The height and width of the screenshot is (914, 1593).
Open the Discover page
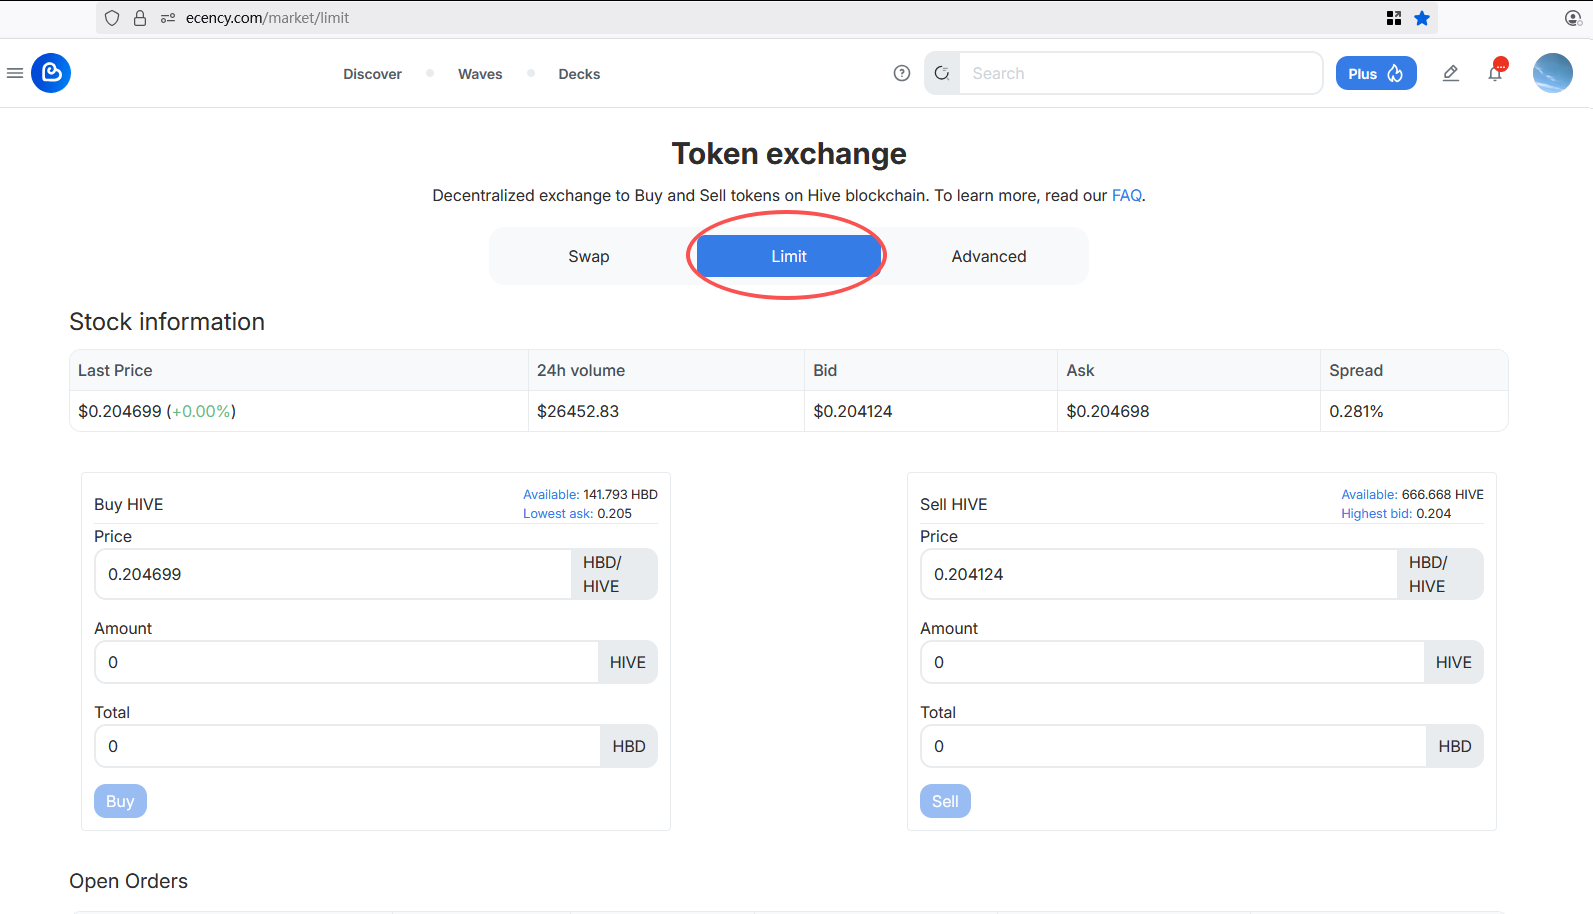(x=372, y=74)
